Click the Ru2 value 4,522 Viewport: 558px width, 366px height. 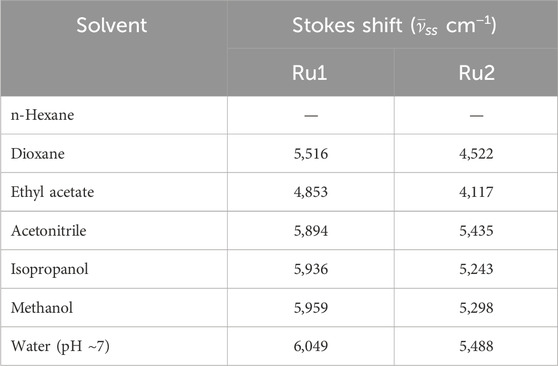(x=476, y=154)
